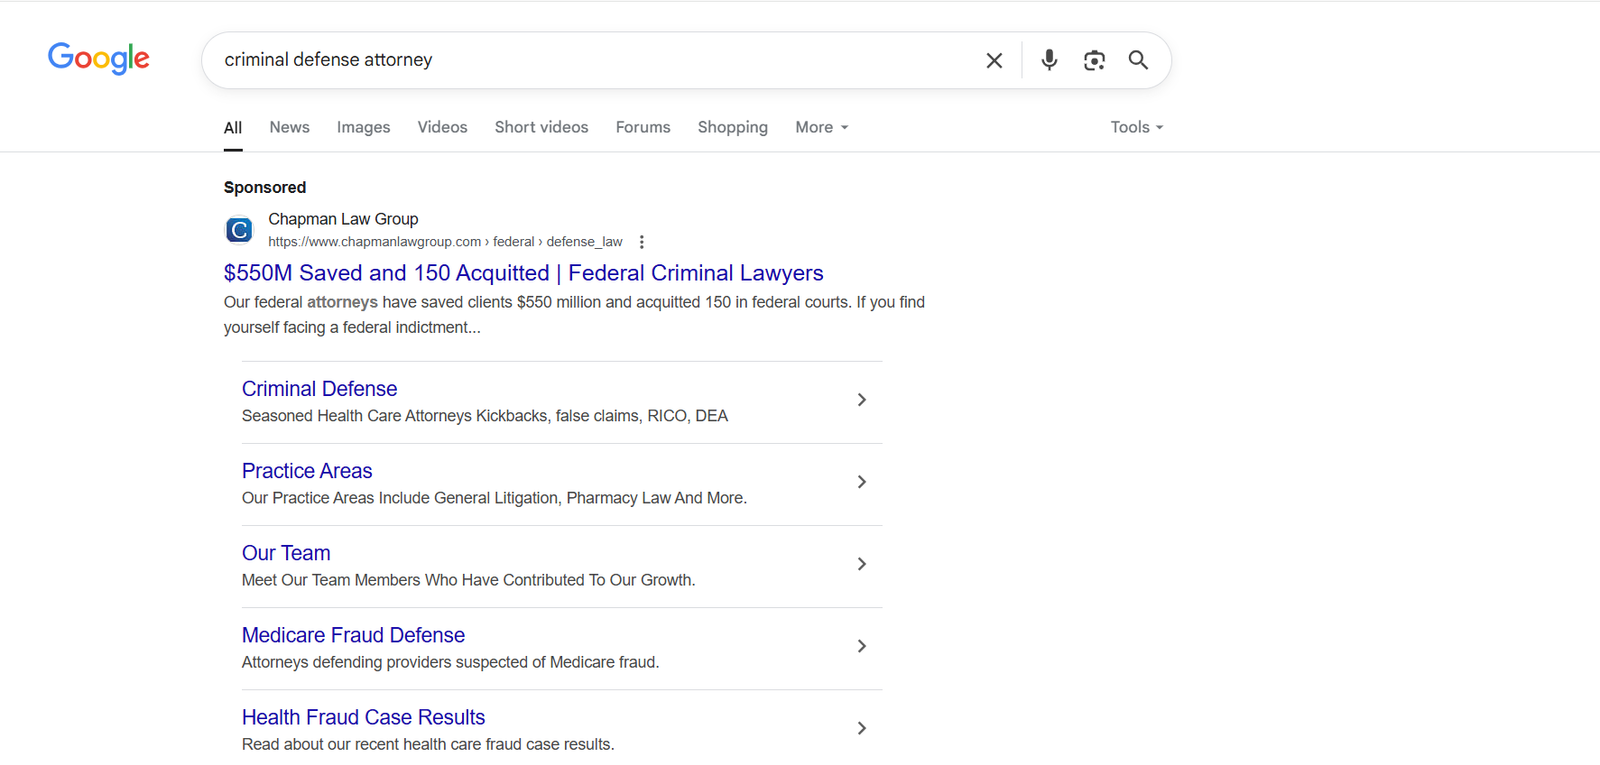
Task: Open the Medicare Fraud Defense sitelink
Action: 353,635
